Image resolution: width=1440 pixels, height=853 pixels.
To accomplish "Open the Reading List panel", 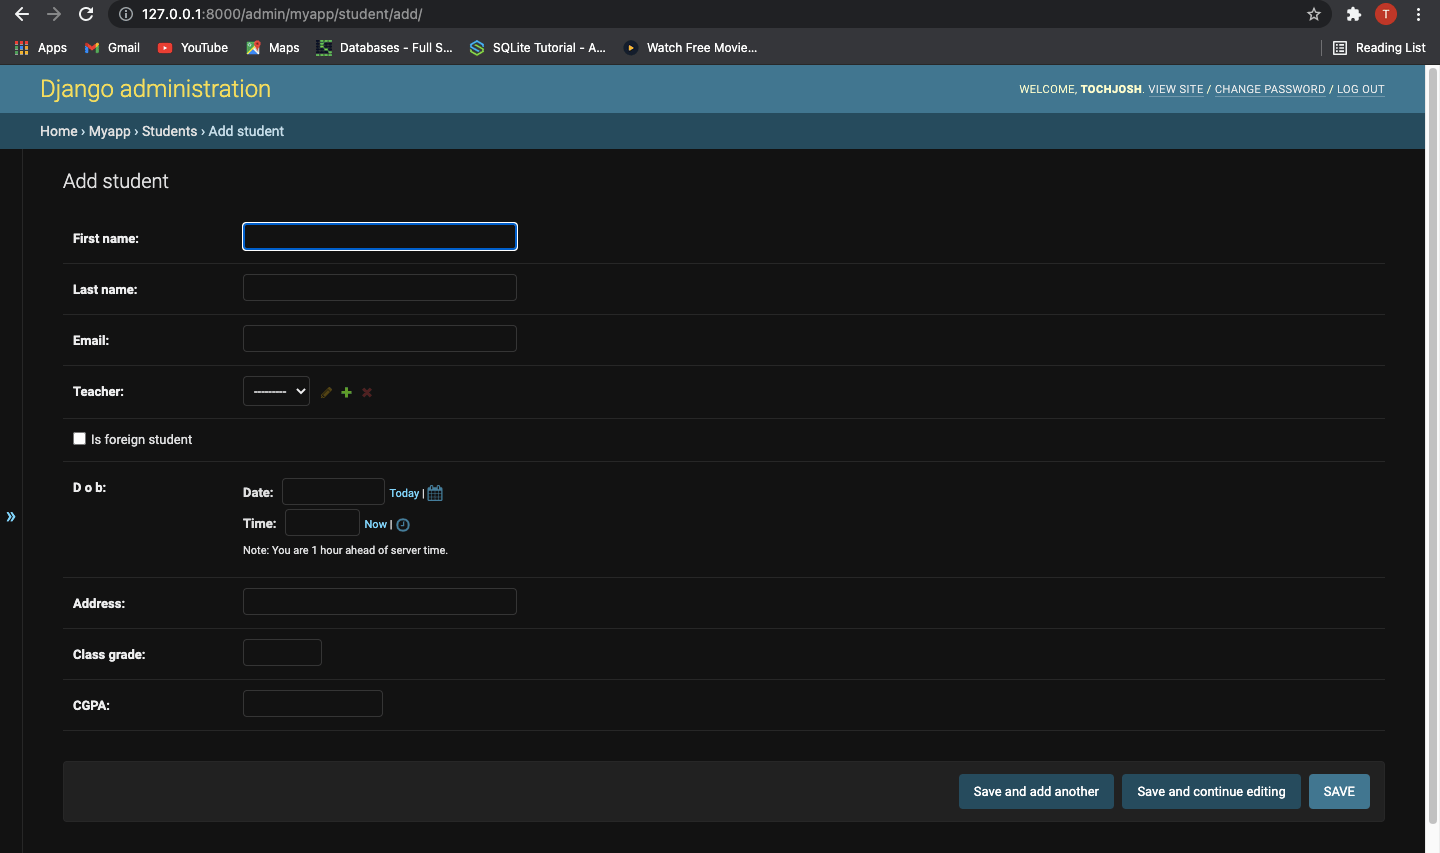I will (1379, 47).
